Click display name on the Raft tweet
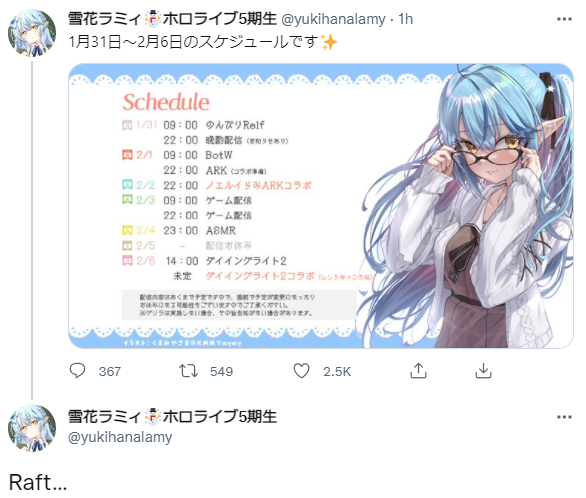This screenshot has width=586, height=498. (172, 416)
